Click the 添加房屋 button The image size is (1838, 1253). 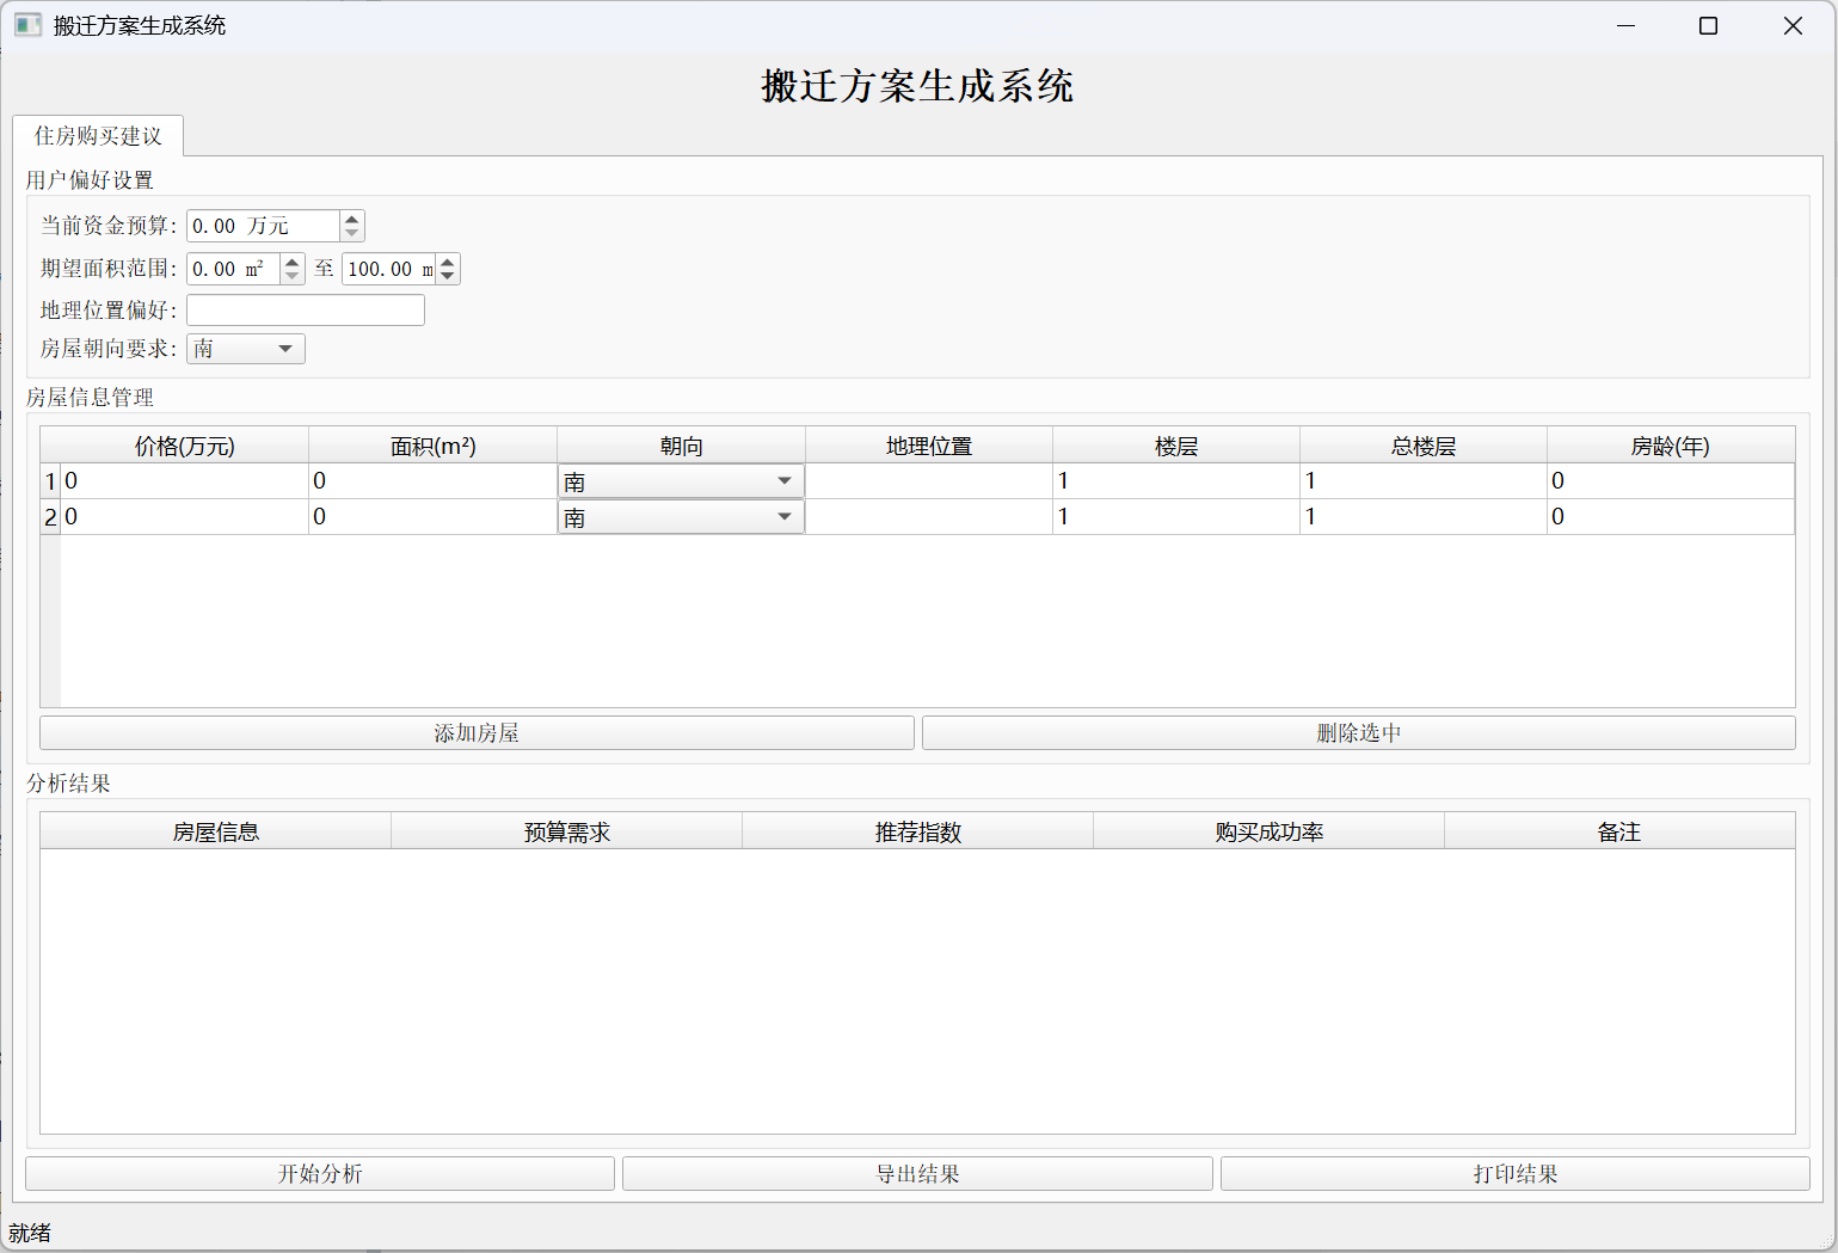tap(476, 733)
